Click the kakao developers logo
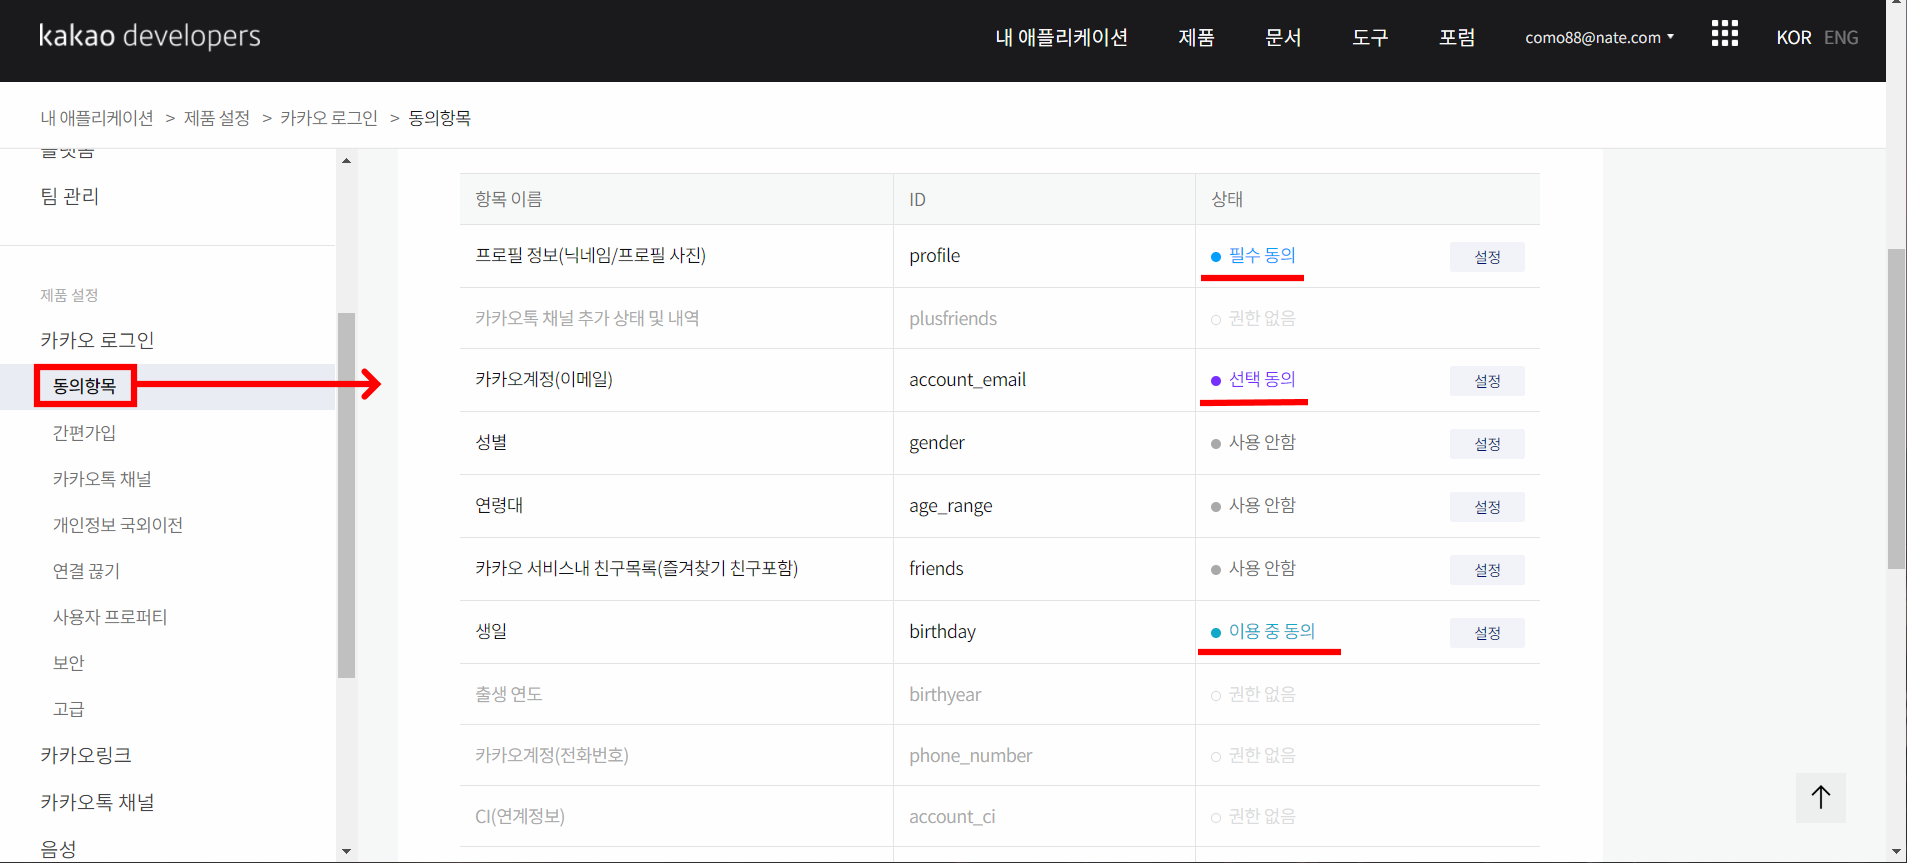The width and height of the screenshot is (1907, 863). click(150, 36)
